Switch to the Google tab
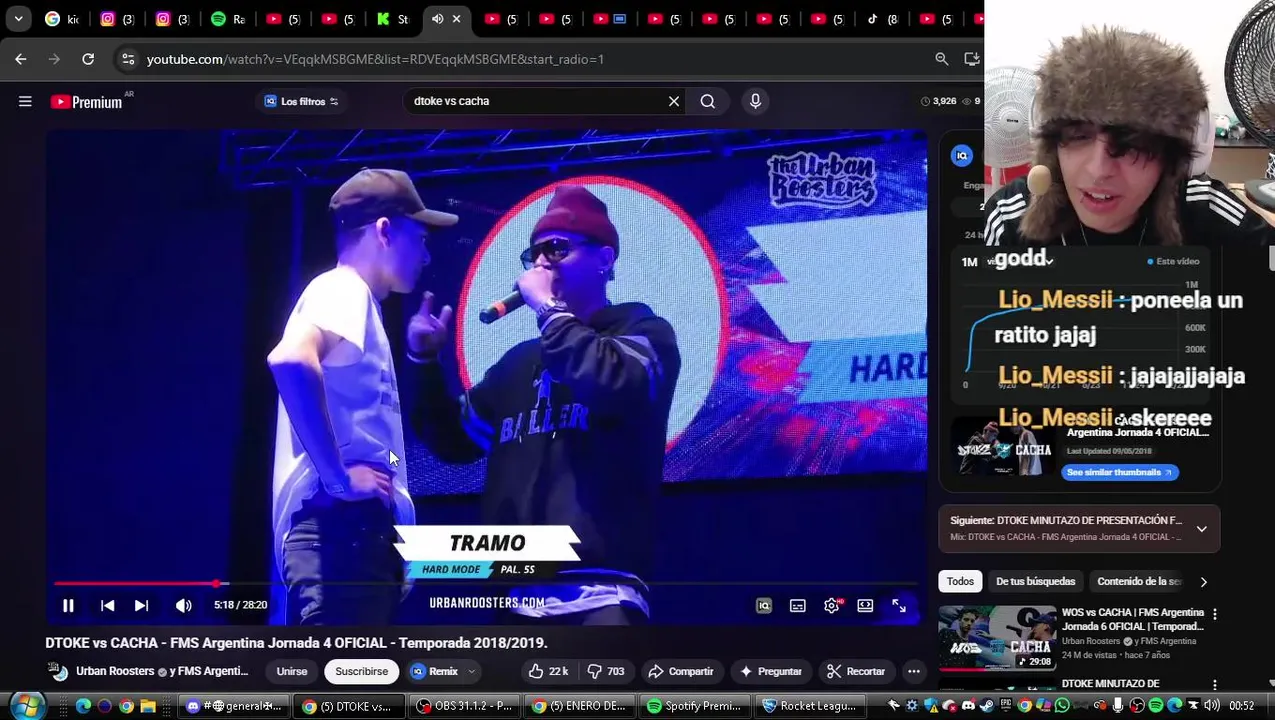The image size is (1275, 720). 61,19
